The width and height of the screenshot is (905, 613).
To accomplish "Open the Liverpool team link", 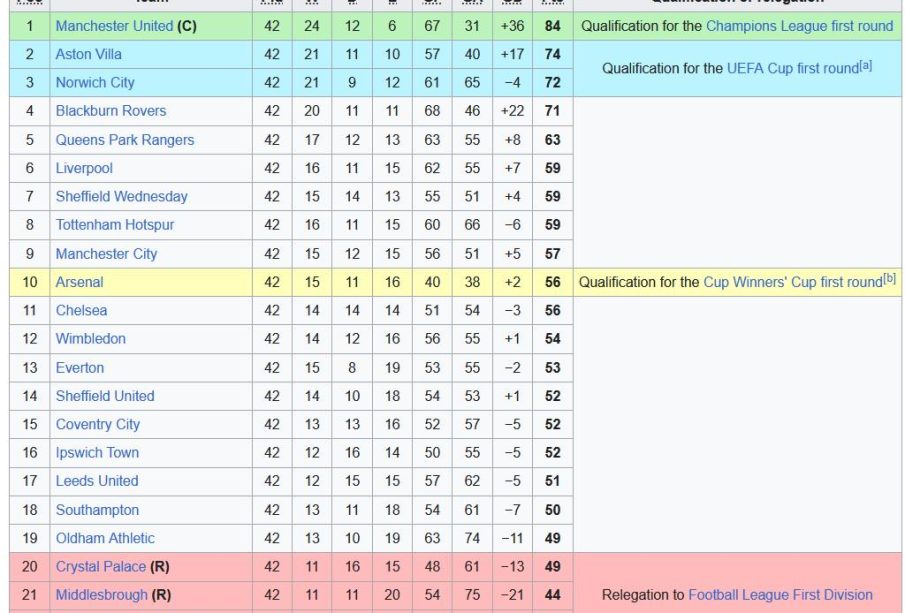I will [x=84, y=168].
